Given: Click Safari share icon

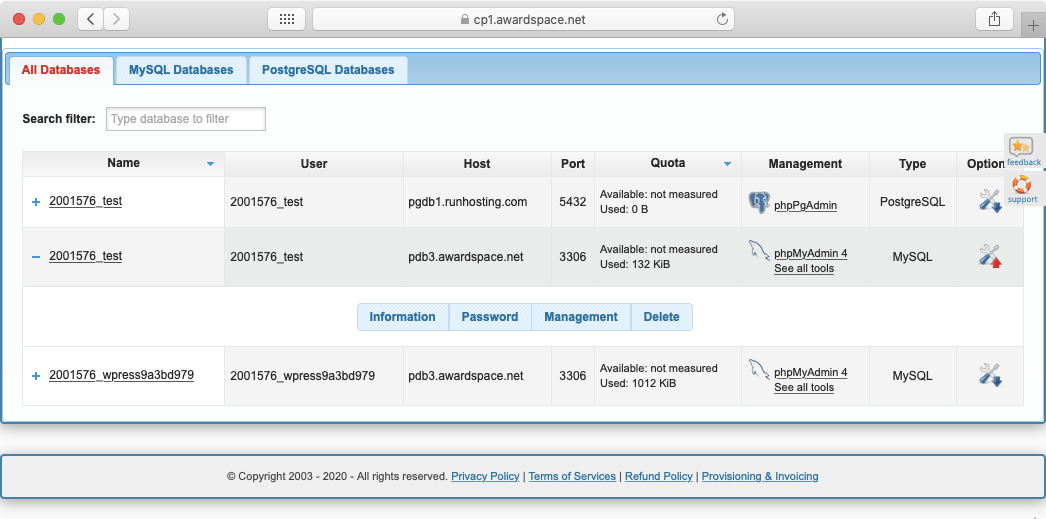Looking at the screenshot, I should [994, 19].
